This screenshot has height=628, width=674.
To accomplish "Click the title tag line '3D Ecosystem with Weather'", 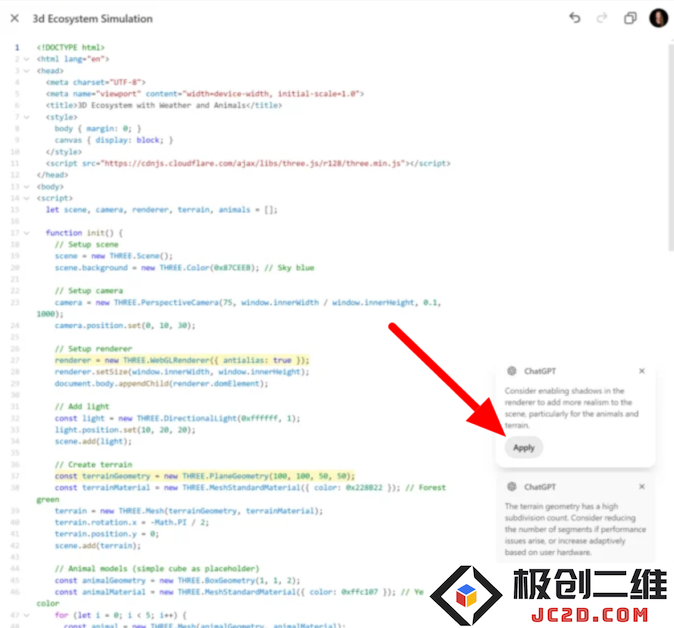I will click(164, 105).
